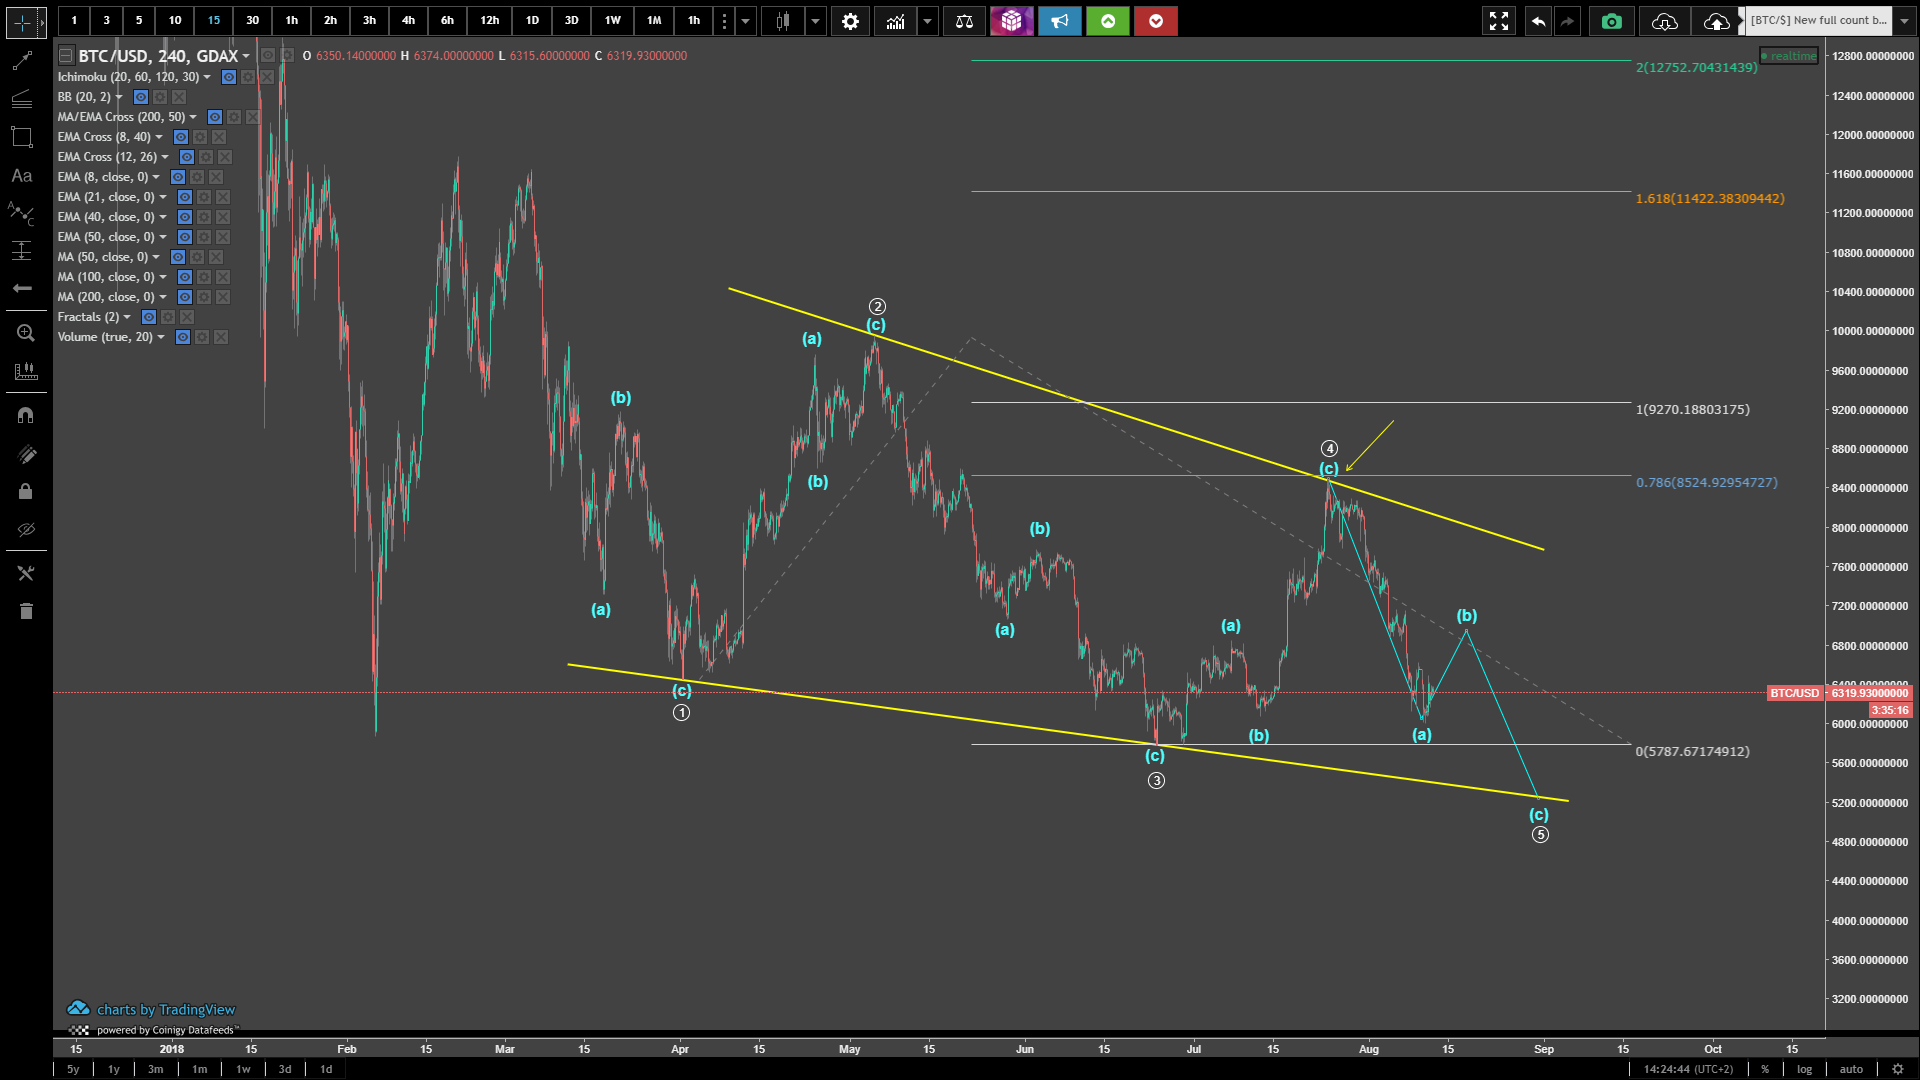Toggle log scale at bottom right
The width and height of the screenshot is (1920, 1080).
click(x=1804, y=1069)
